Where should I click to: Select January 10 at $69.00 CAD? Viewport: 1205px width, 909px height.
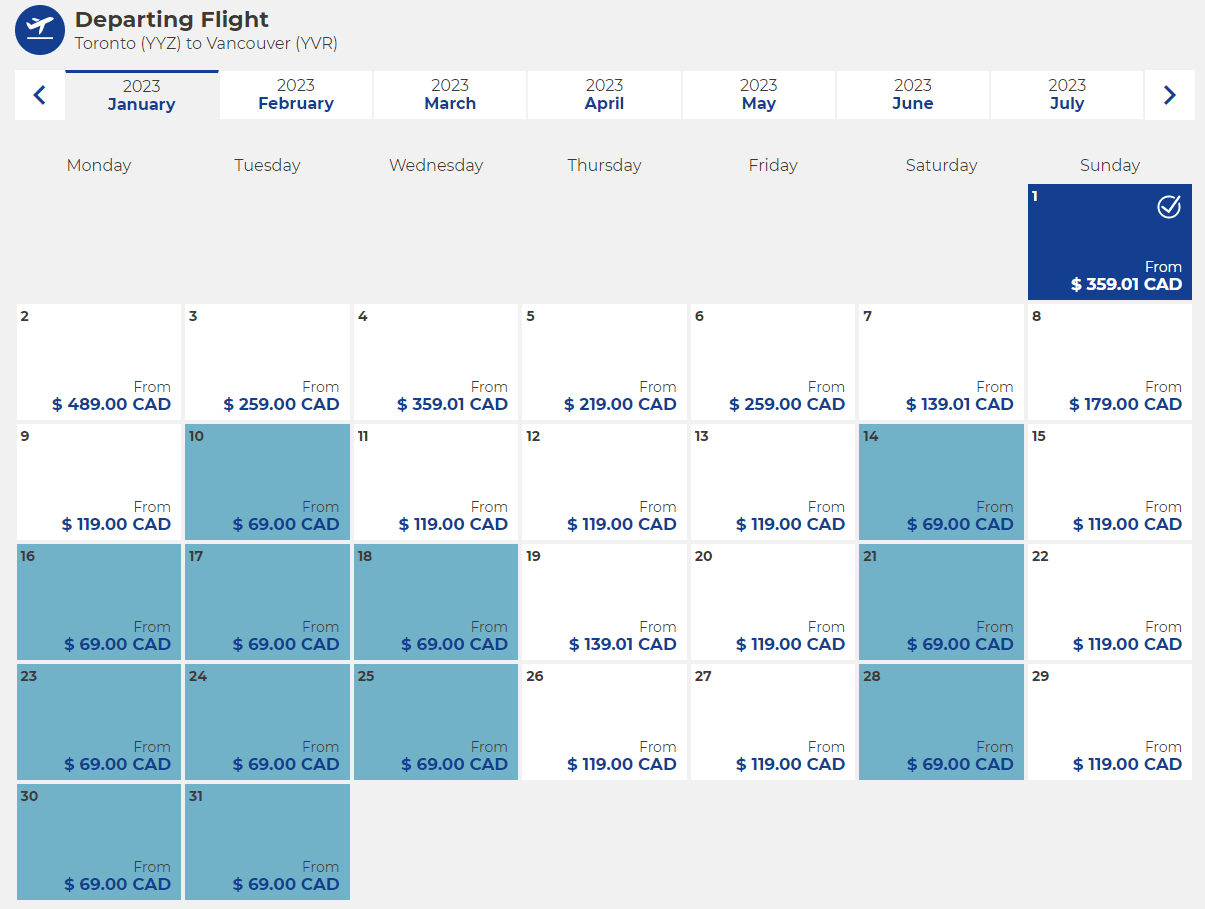point(267,482)
